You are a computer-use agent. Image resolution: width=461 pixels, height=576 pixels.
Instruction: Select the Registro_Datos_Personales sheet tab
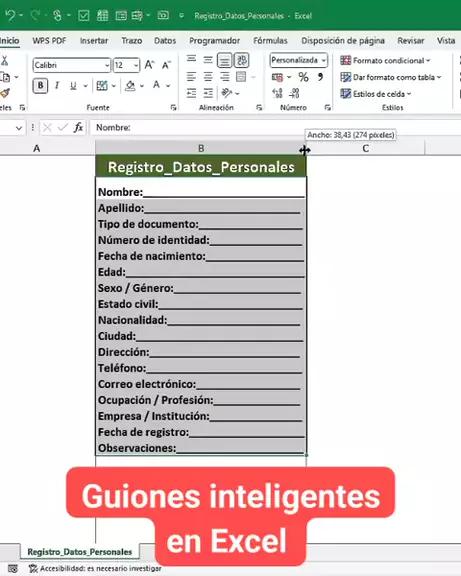pyautogui.click(x=80, y=552)
